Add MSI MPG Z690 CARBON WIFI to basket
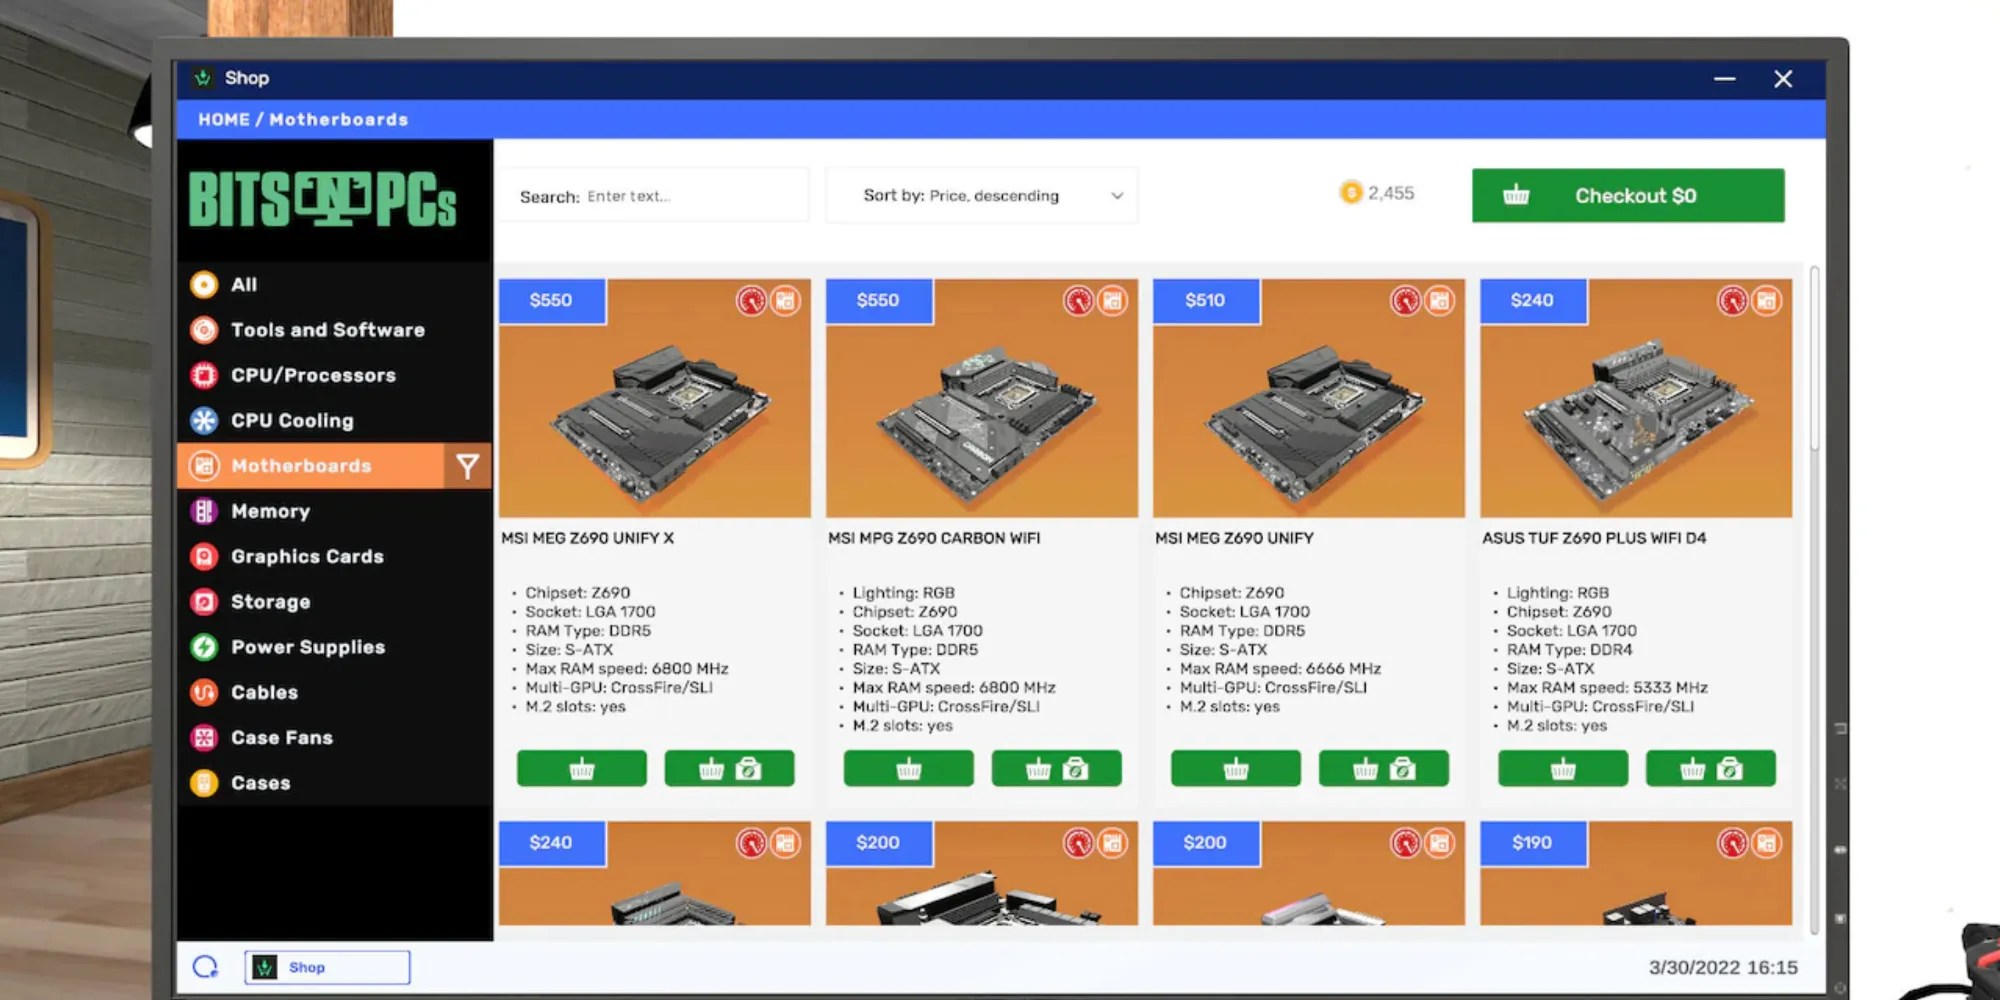The height and width of the screenshot is (1000, 2000). click(x=908, y=769)
